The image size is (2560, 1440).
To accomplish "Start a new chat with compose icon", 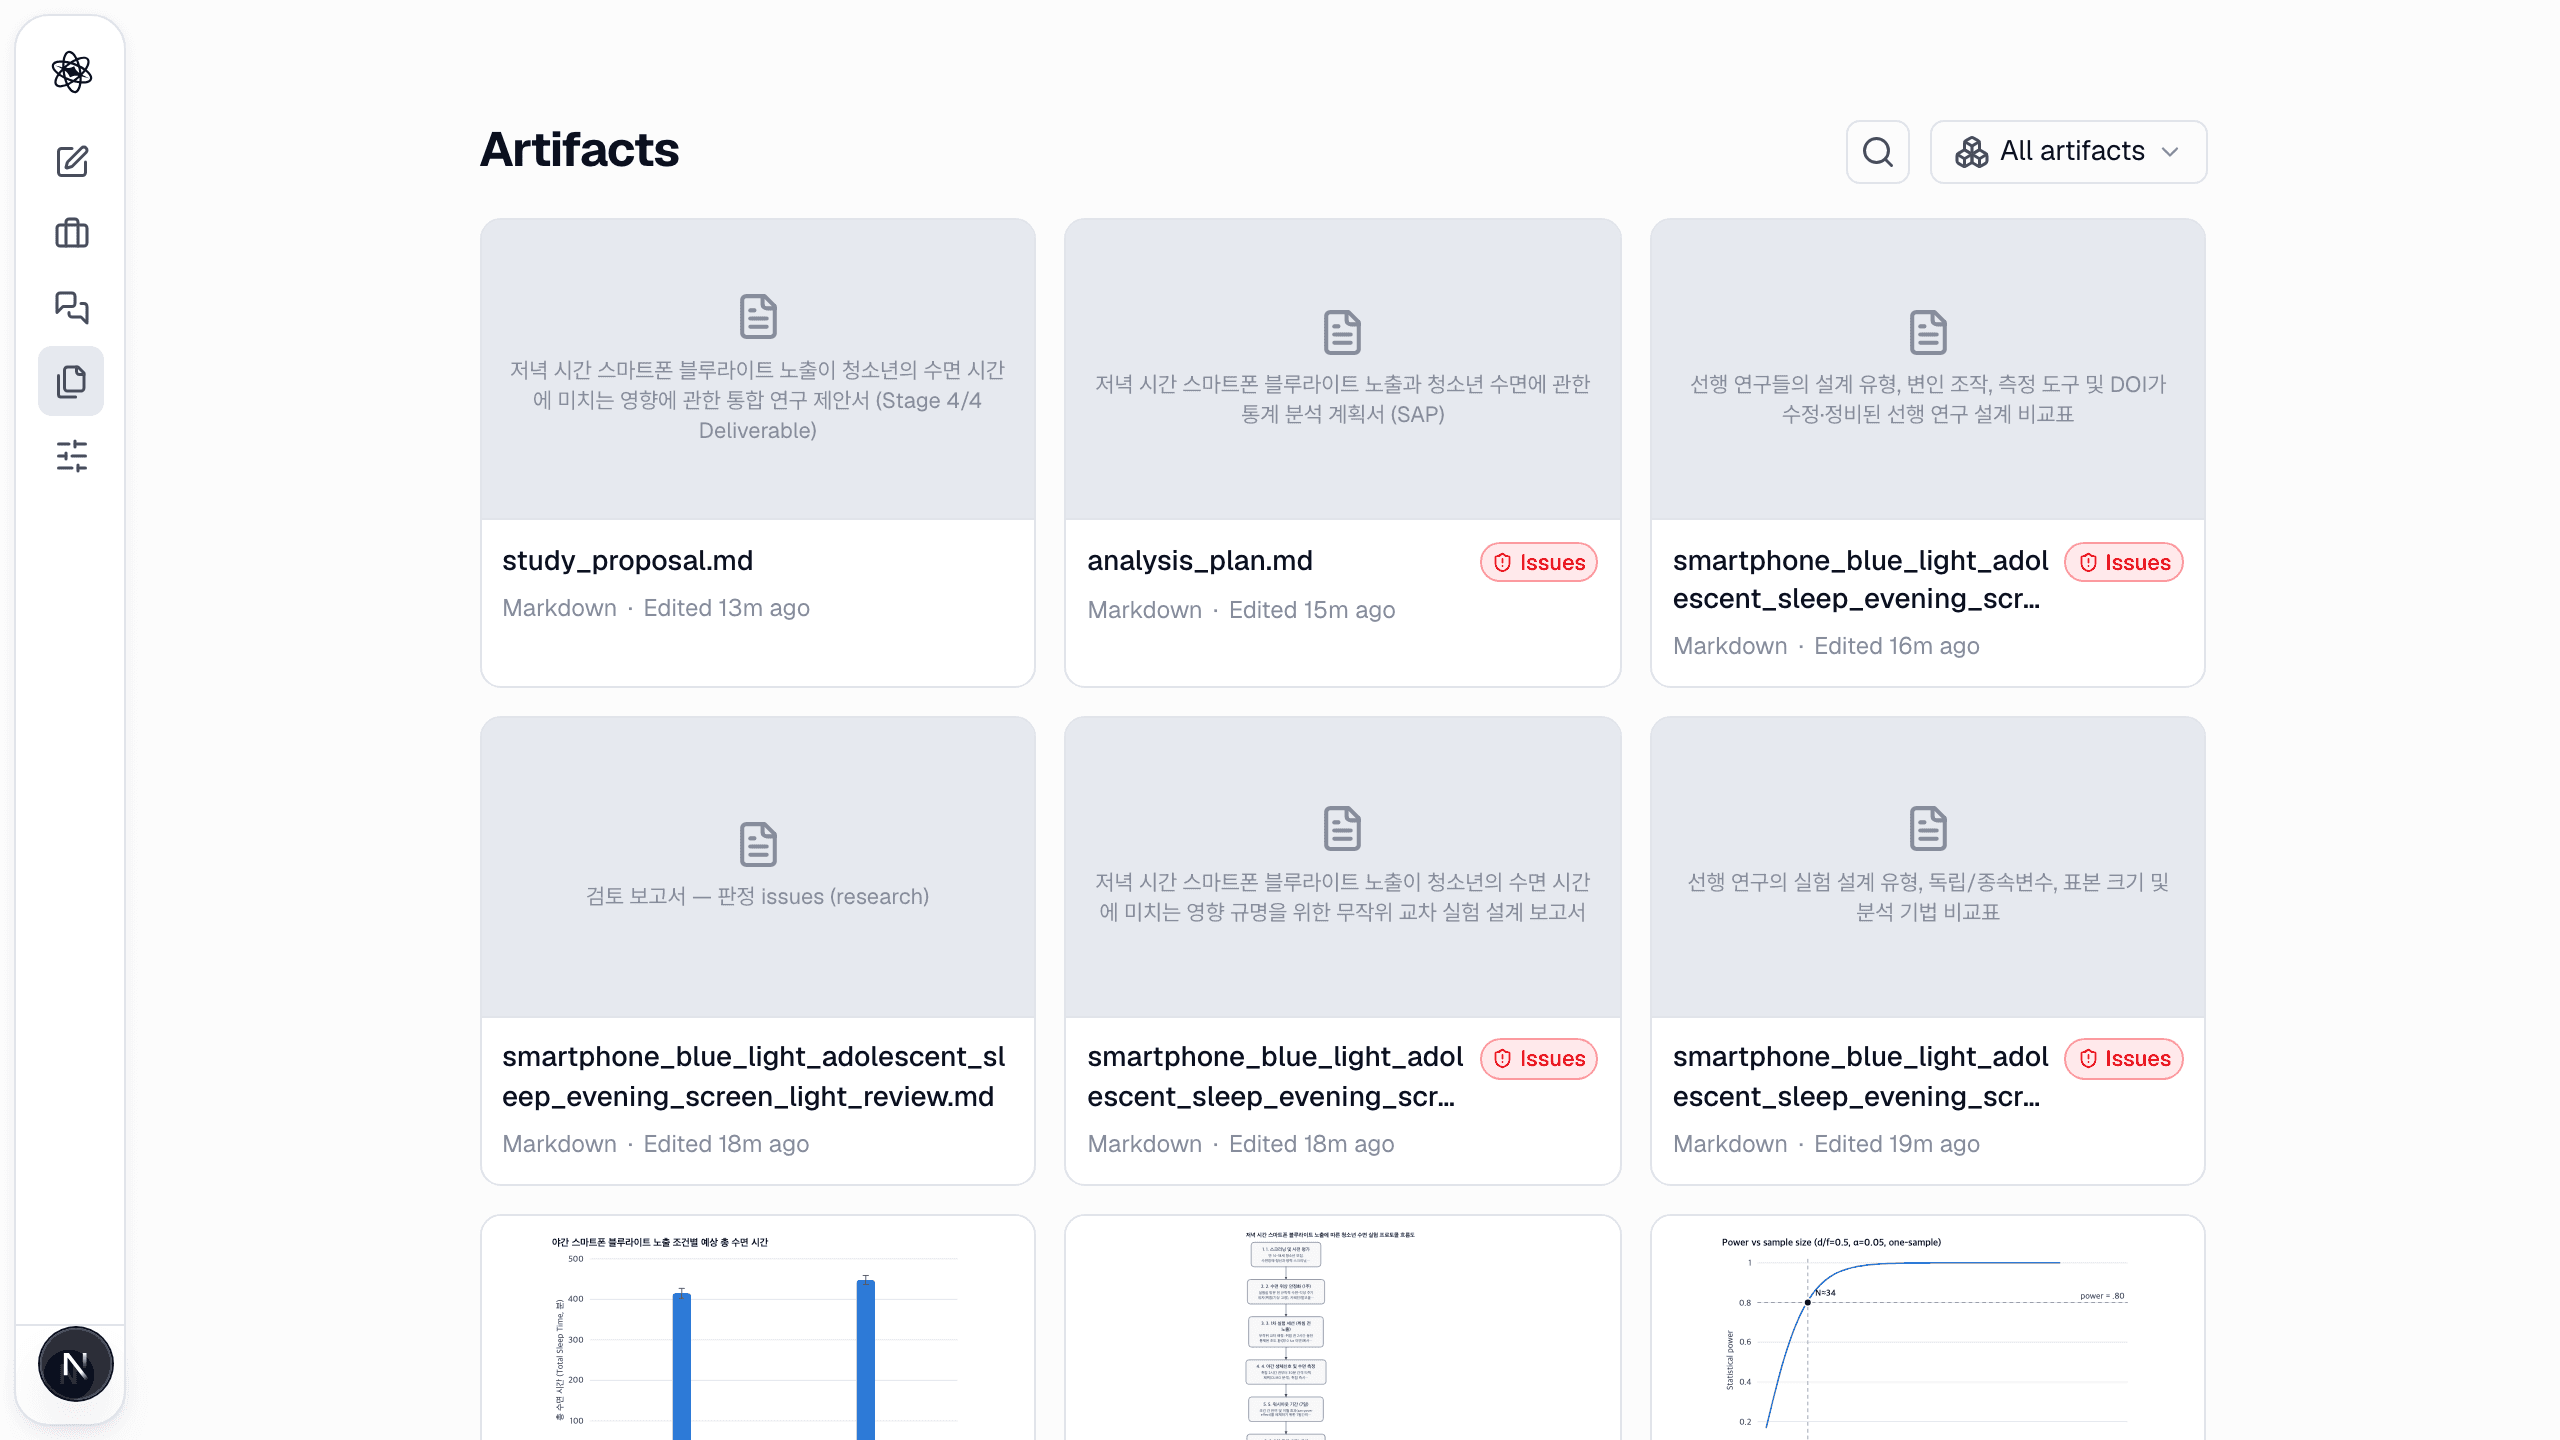I will coord(71,161).
